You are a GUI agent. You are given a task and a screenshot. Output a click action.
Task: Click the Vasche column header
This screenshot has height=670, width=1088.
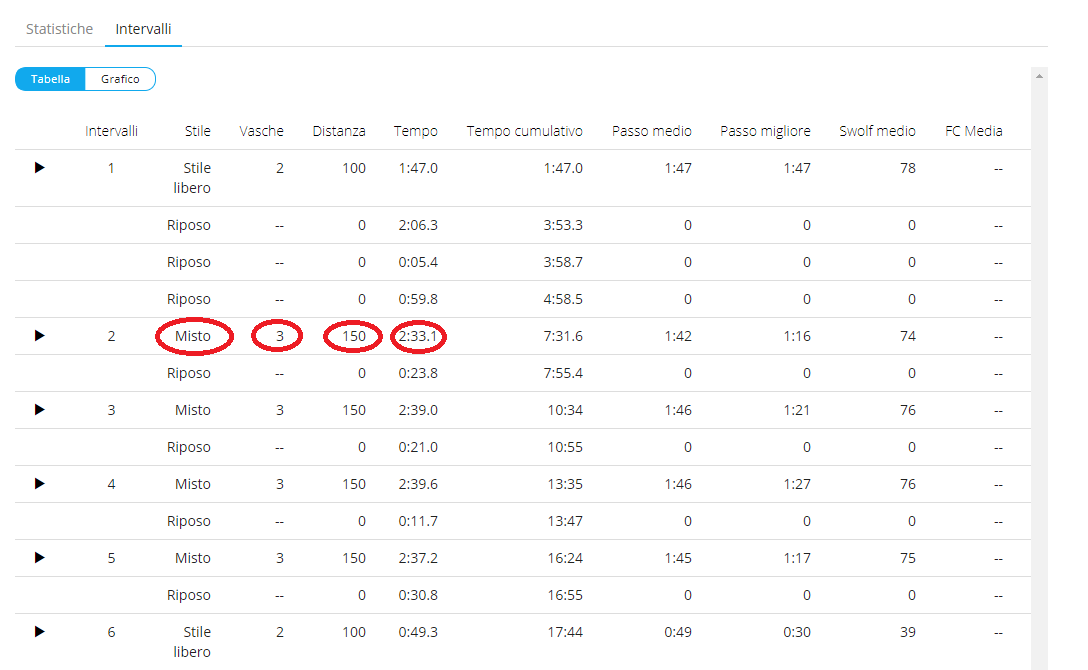261,131
